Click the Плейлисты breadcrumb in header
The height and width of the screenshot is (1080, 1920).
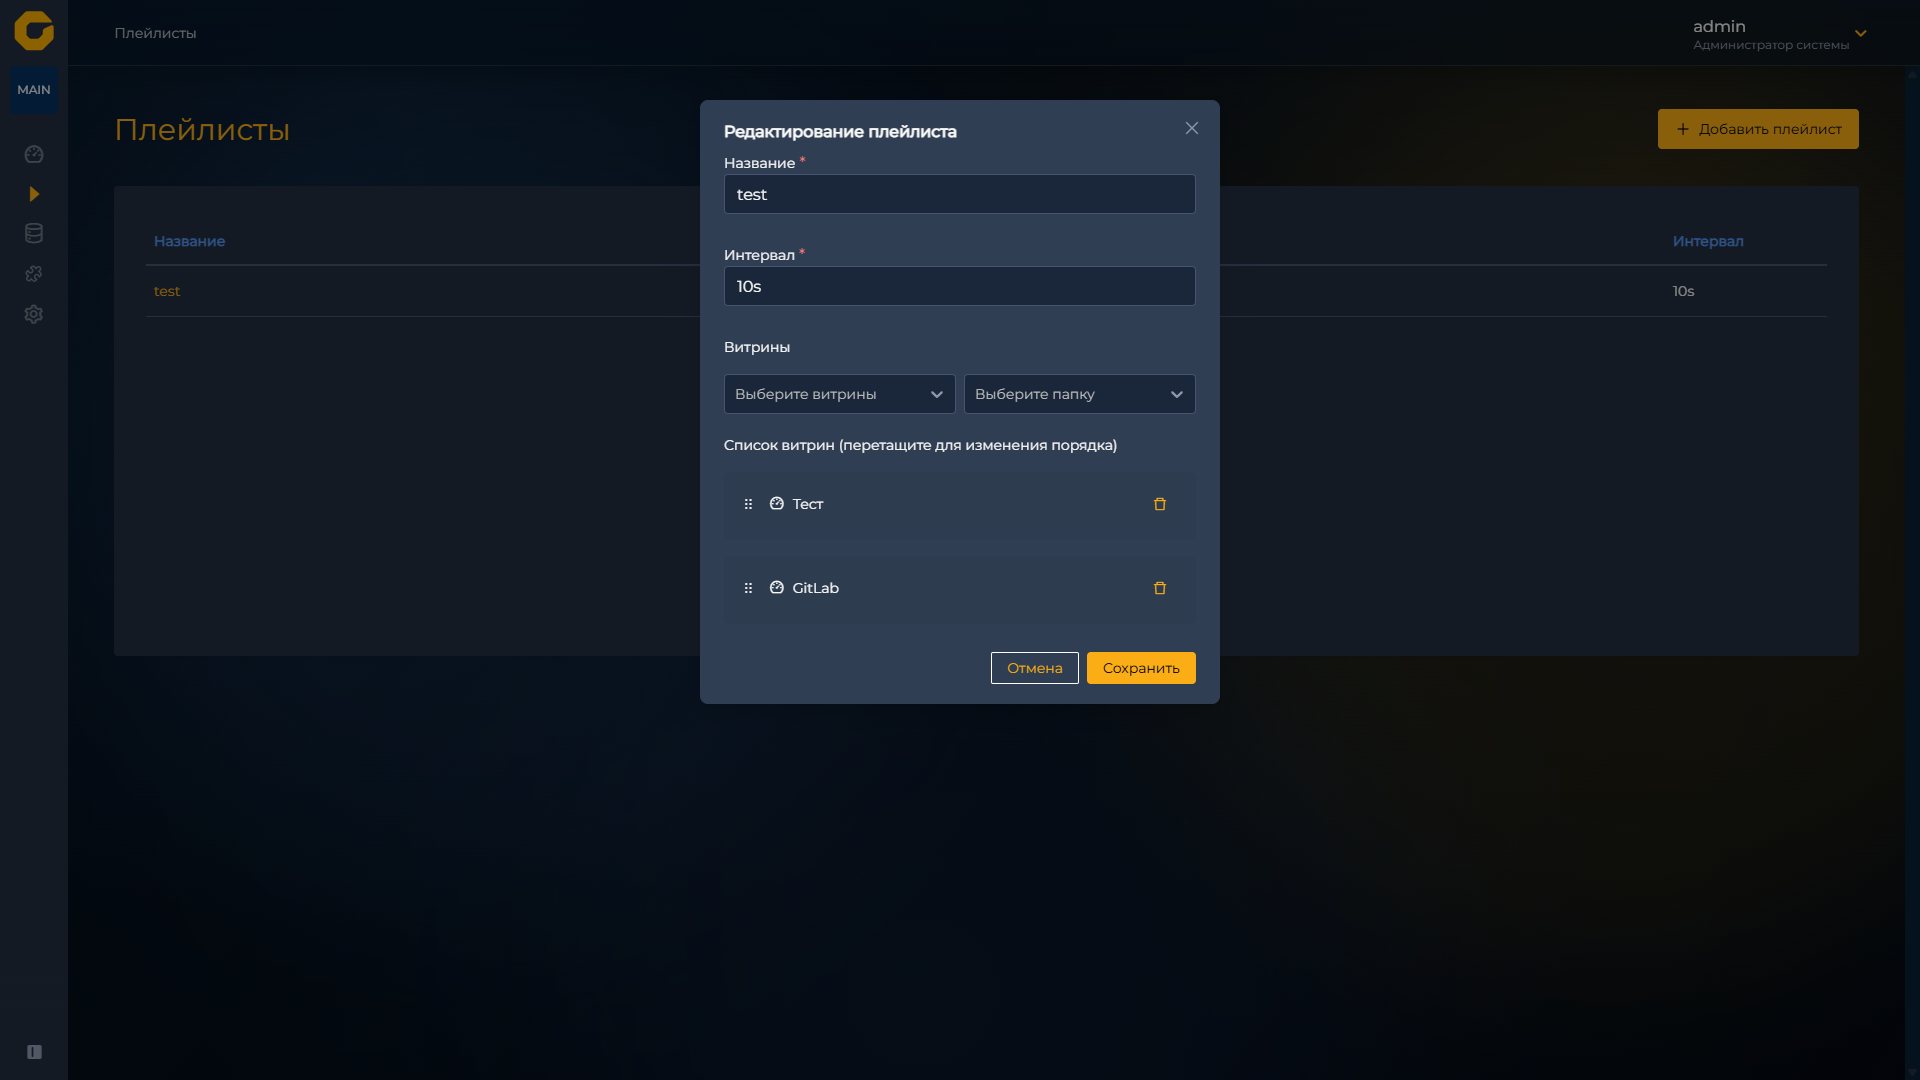(x=155, y=33)
